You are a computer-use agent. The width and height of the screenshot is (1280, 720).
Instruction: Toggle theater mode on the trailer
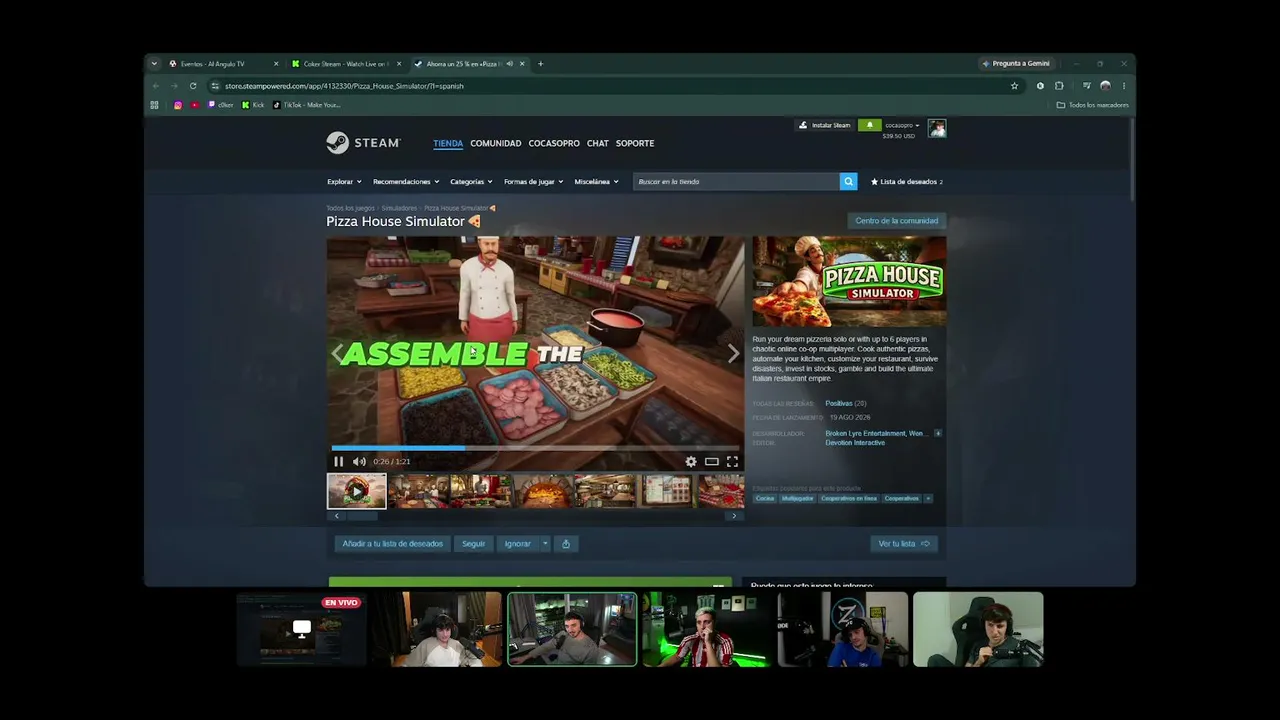pos(711,461)
